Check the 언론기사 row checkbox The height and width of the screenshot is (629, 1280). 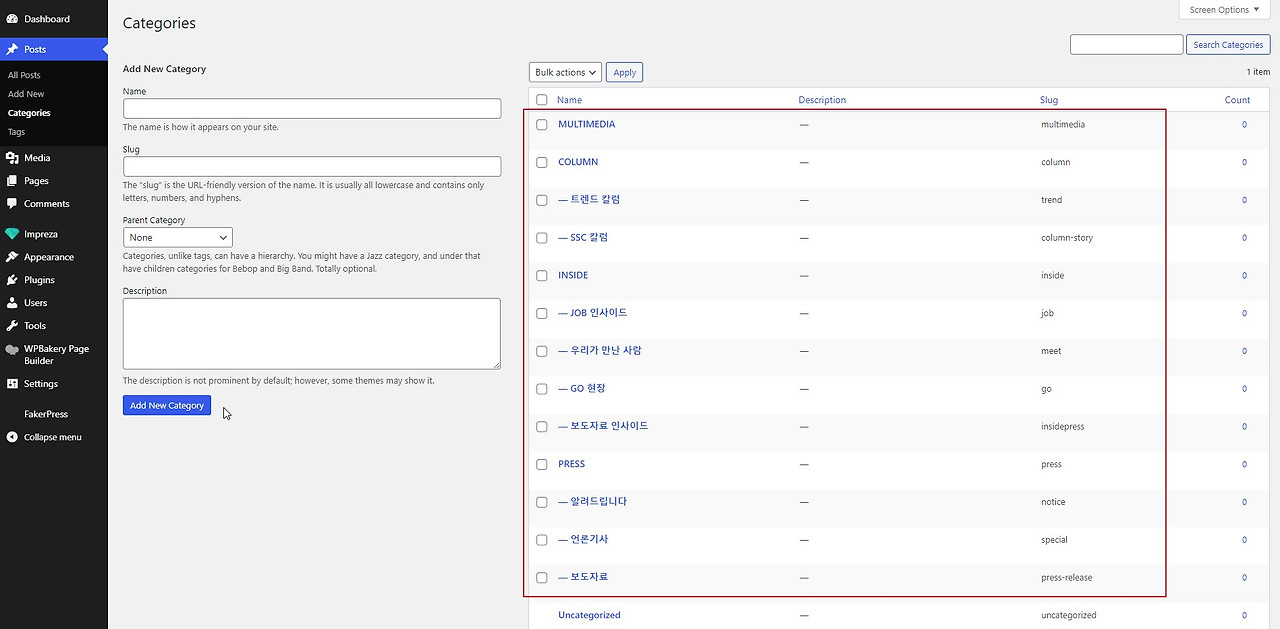click(542, 540)
